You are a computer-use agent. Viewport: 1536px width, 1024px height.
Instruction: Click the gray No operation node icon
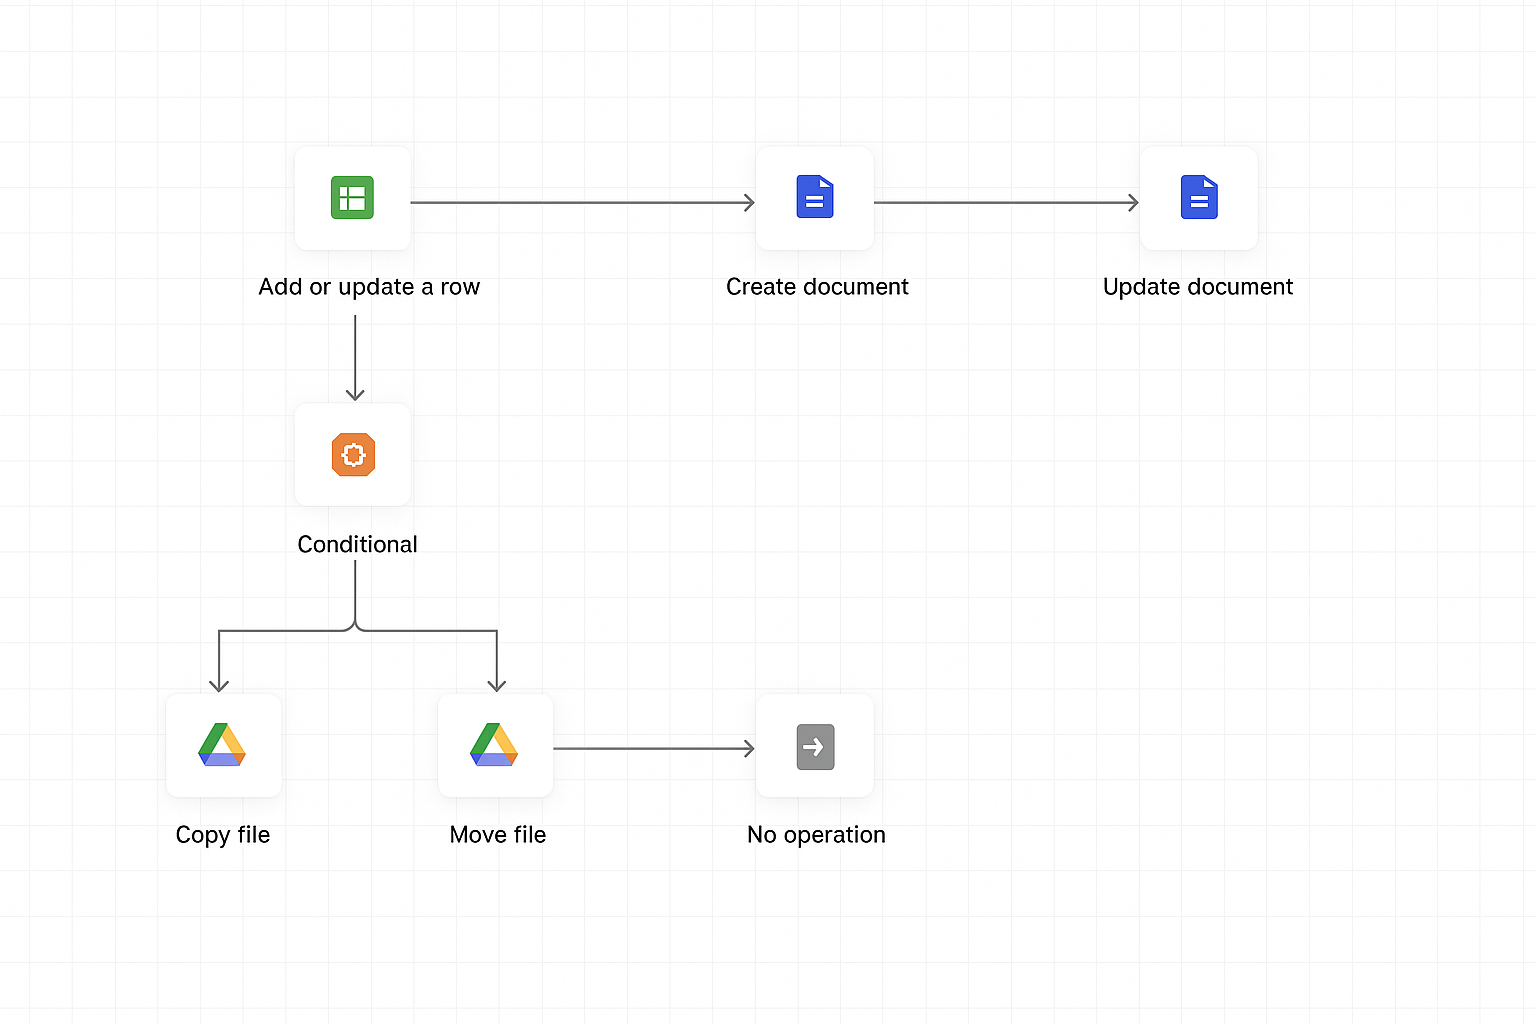[x=815, y=746]
